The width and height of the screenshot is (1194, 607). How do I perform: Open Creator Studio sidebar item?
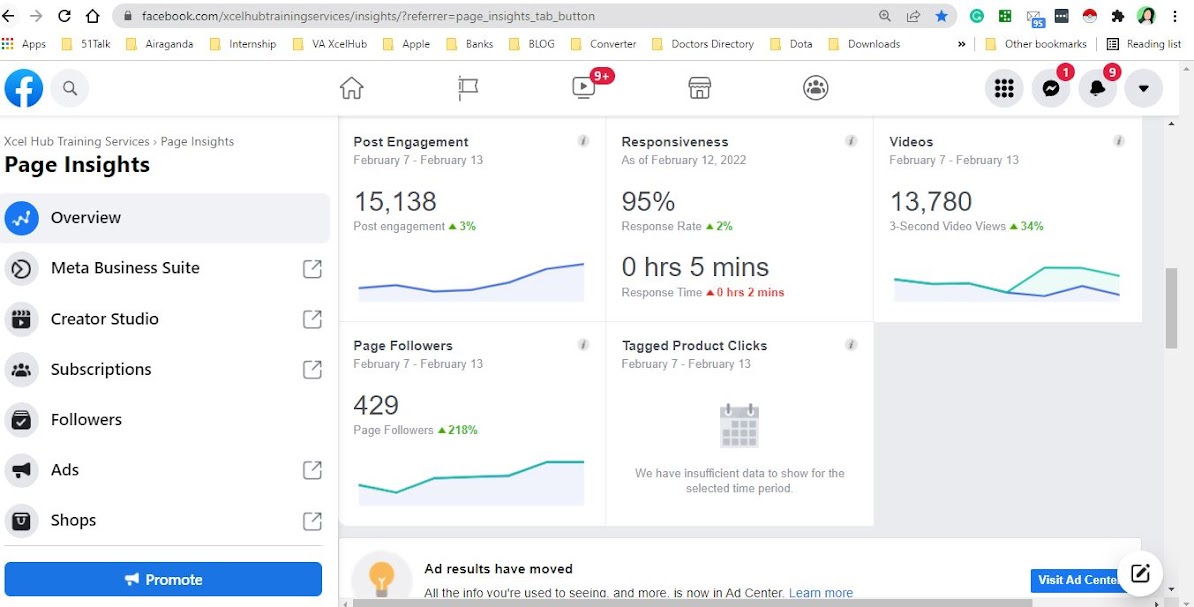166,319
